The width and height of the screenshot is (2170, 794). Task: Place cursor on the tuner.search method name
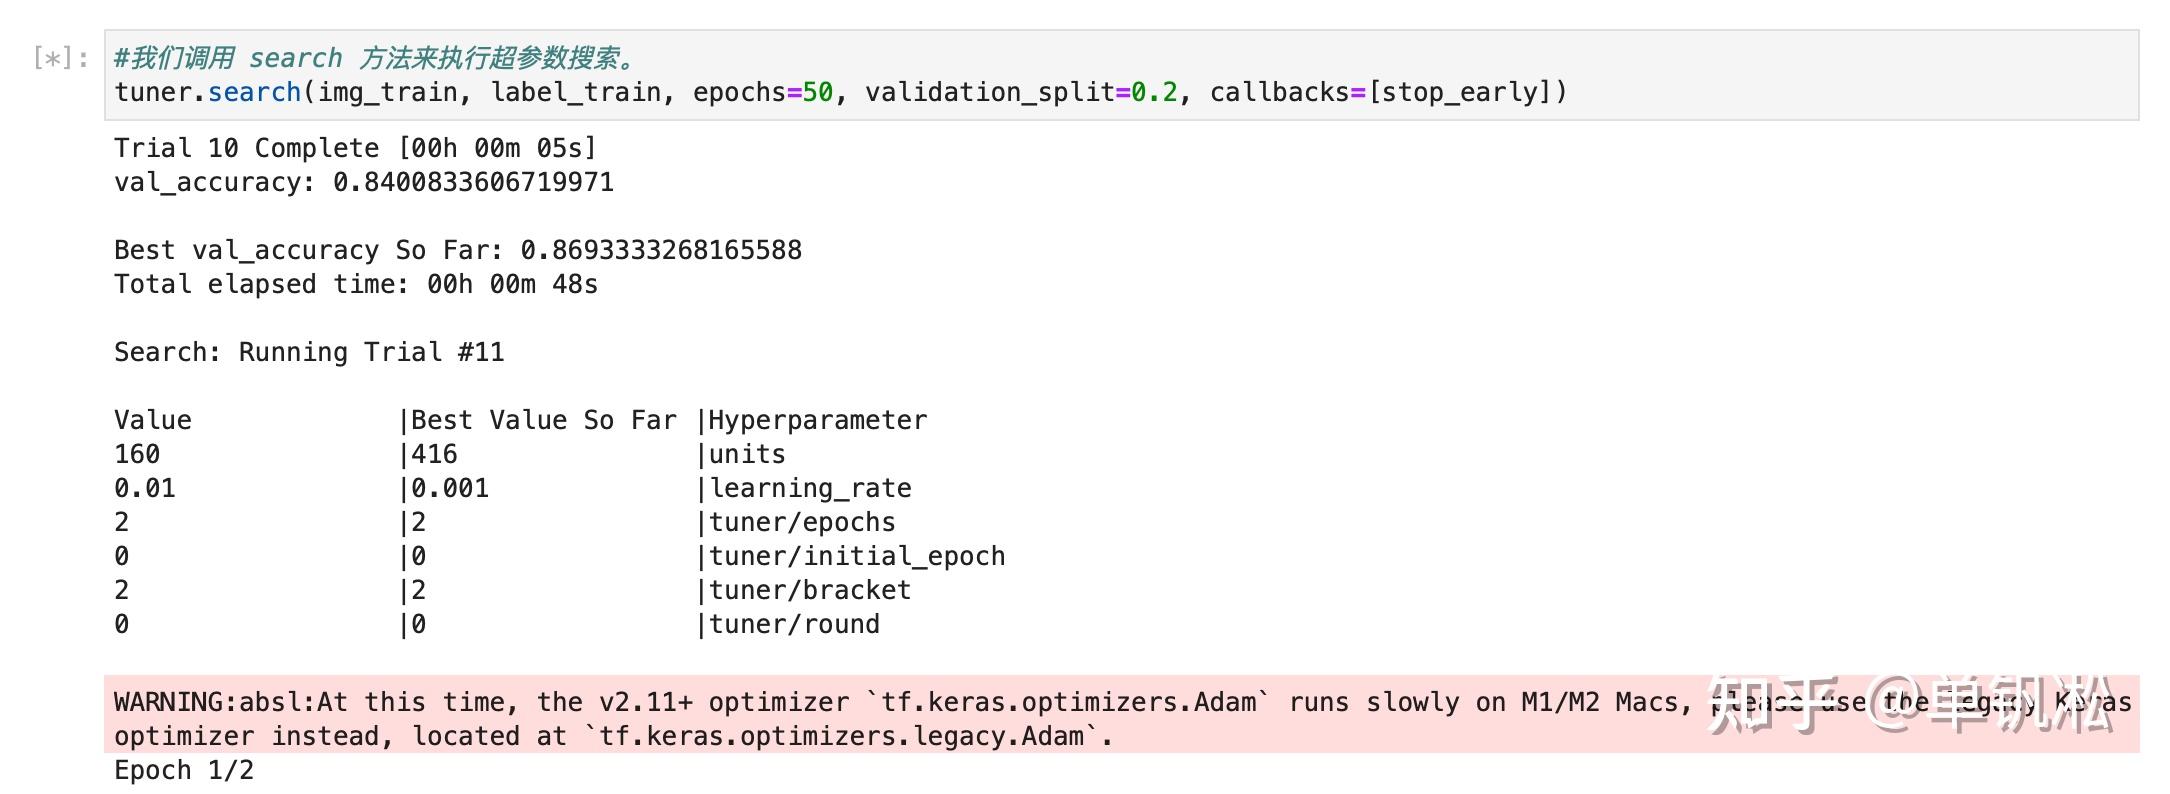tap(254, 92)
